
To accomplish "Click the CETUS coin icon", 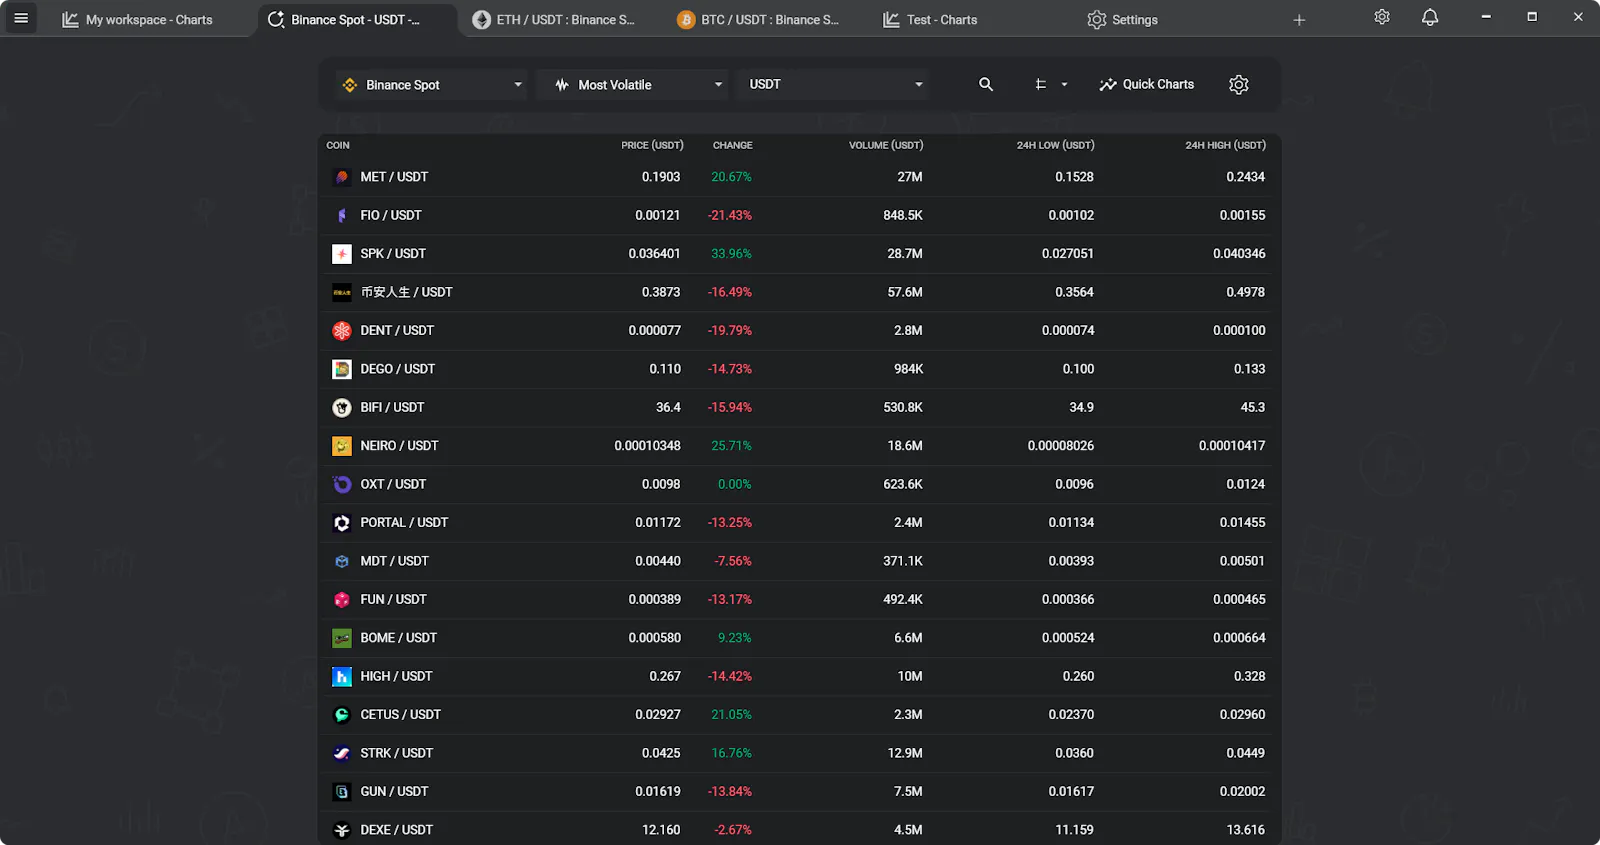I will tap(342, 715).
